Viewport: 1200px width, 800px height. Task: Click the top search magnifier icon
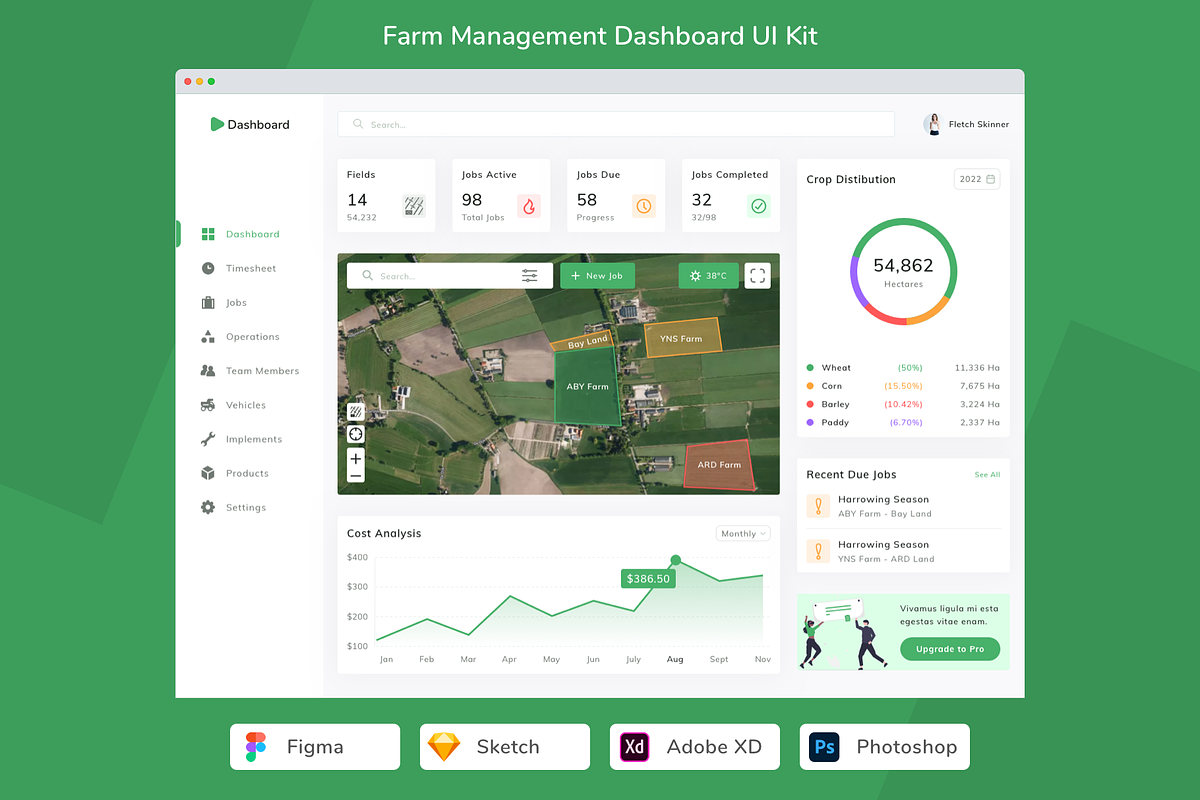(x=358, y=124)
